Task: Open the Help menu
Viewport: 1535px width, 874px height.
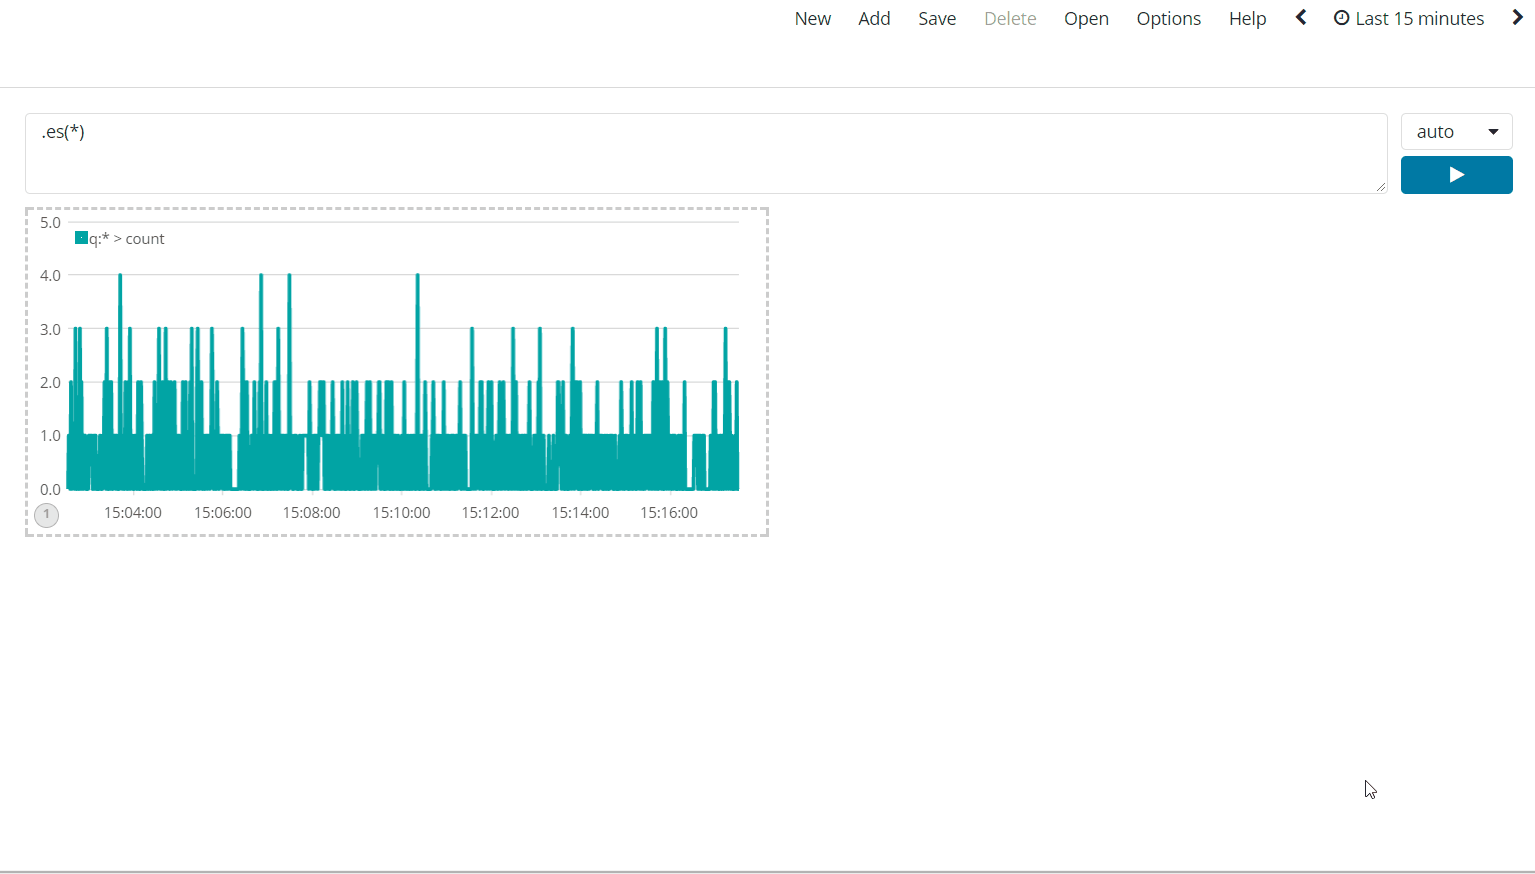Action: click(1247, 19)
